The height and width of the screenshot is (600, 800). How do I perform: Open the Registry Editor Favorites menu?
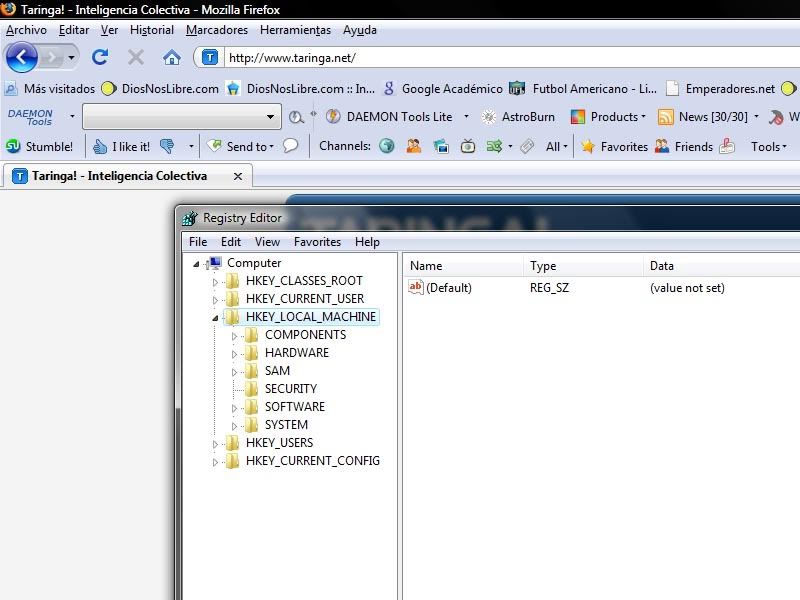click(x=317, y=242)
